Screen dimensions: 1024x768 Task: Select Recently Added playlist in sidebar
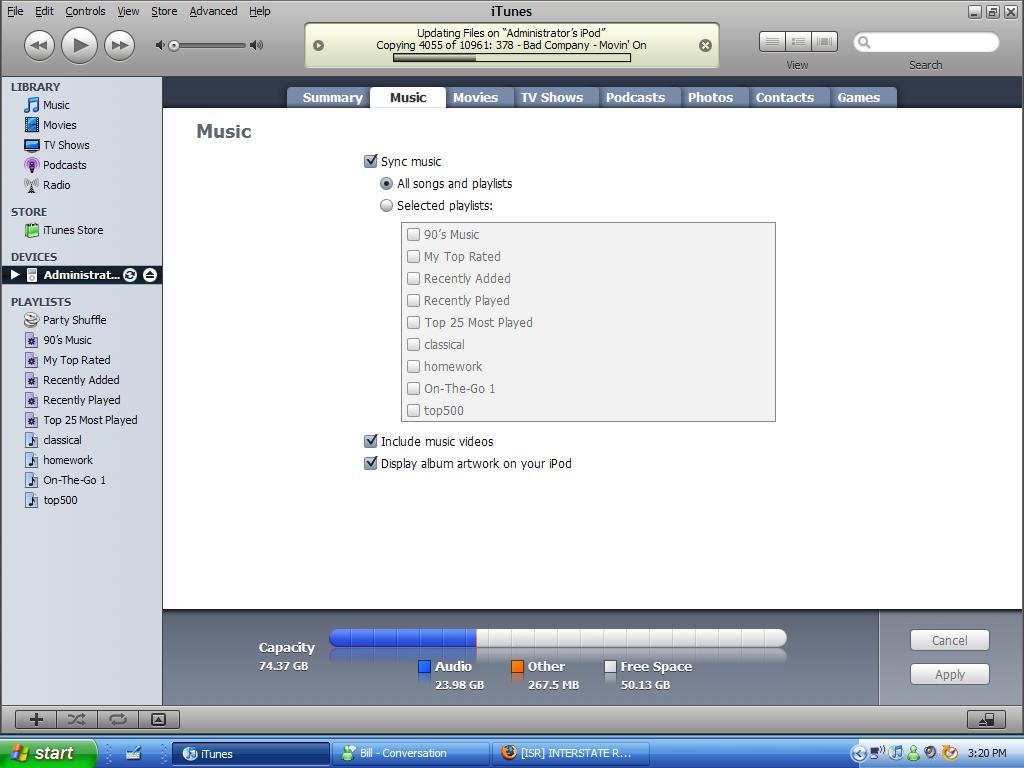click(x=82, y=380)
